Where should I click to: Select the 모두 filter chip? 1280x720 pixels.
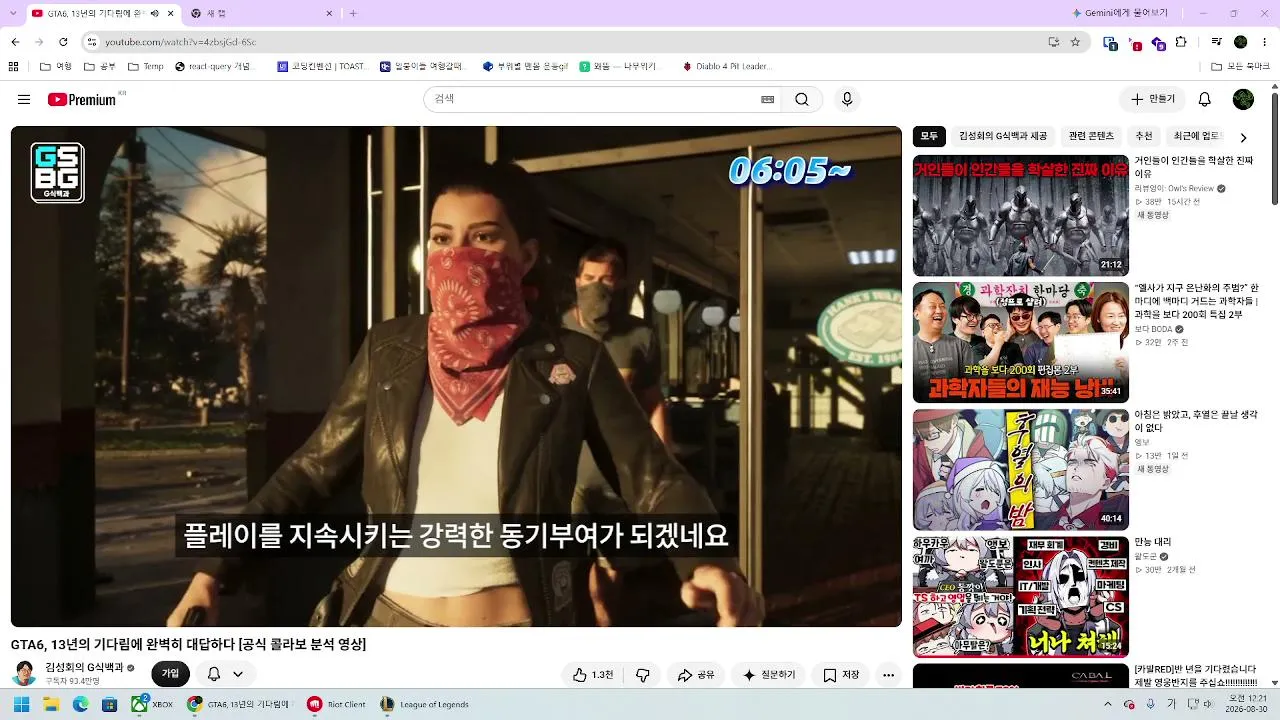929,136
